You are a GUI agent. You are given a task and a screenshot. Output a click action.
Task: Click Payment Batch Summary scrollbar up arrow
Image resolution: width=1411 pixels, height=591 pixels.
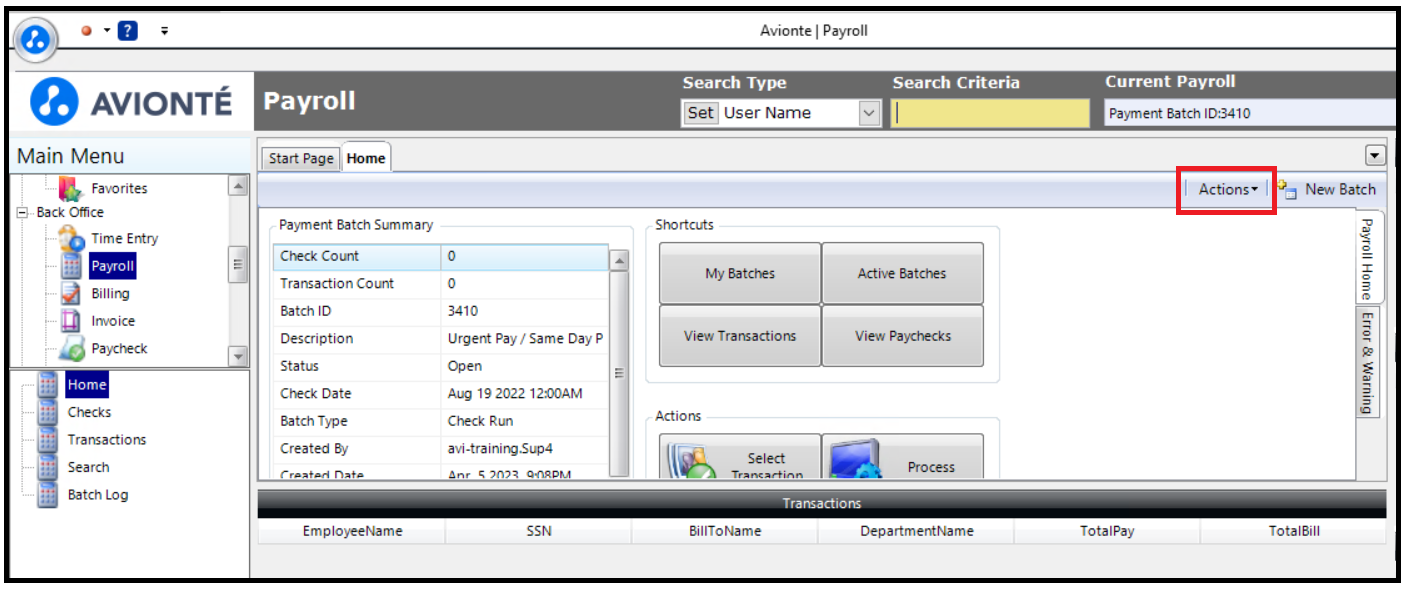(x=619, y=261)
